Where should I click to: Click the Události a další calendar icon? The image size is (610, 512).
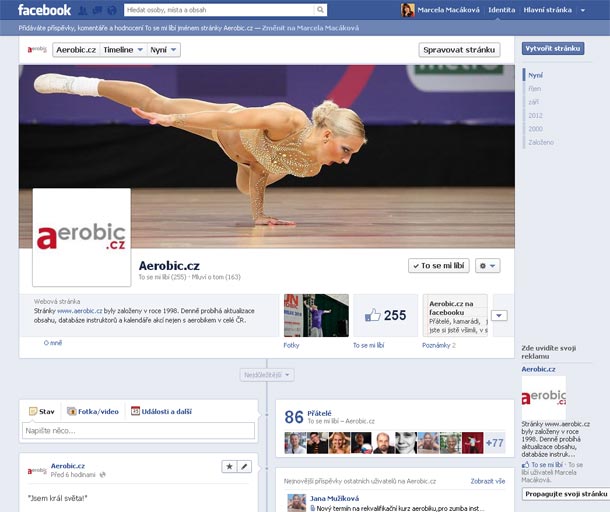click(x=135, y=411)
